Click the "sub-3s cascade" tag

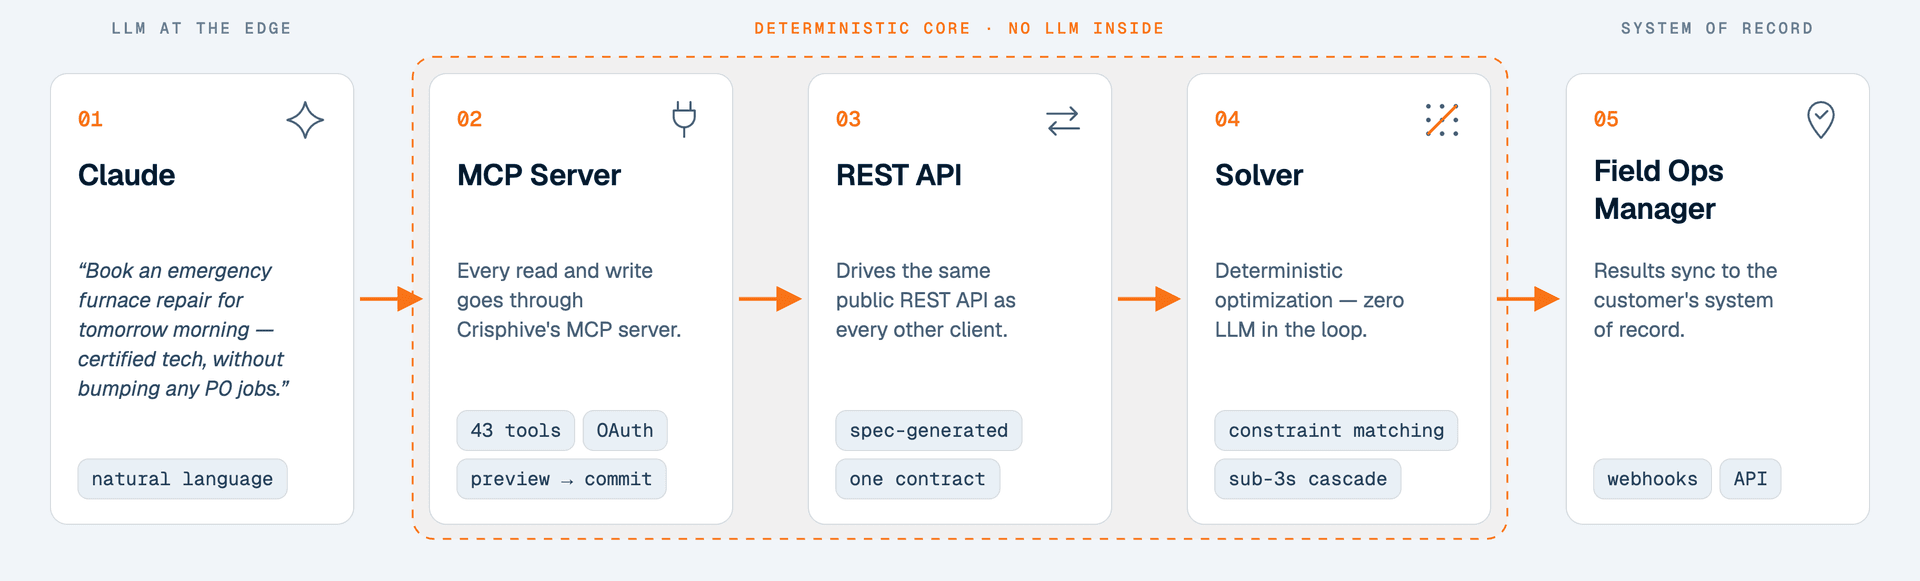tap(1308, 479)
